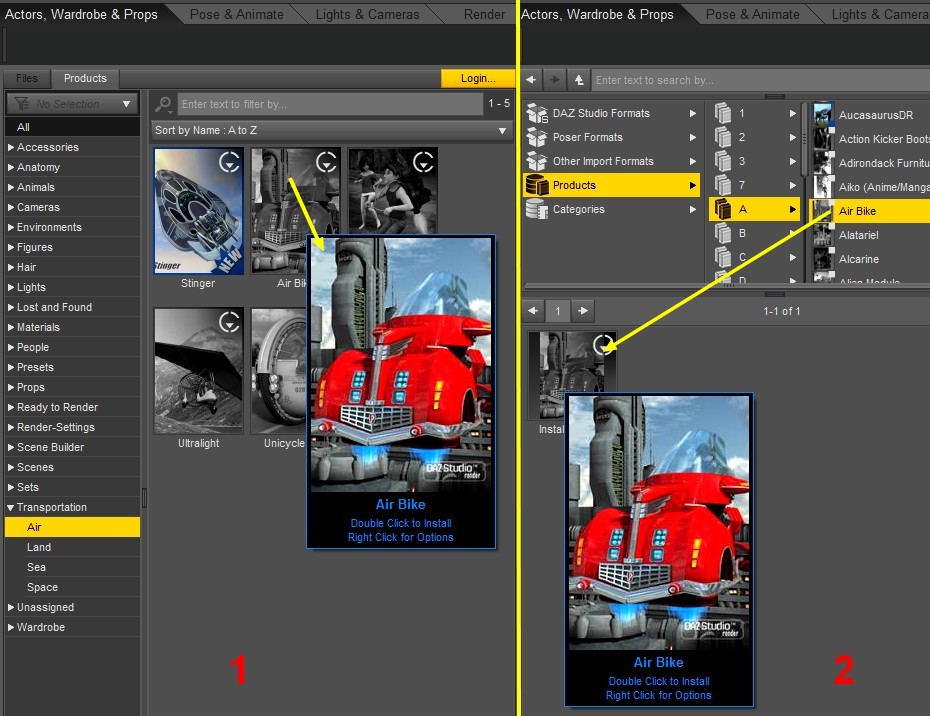Click folder 7 icon in the Products list

(722, 185)
